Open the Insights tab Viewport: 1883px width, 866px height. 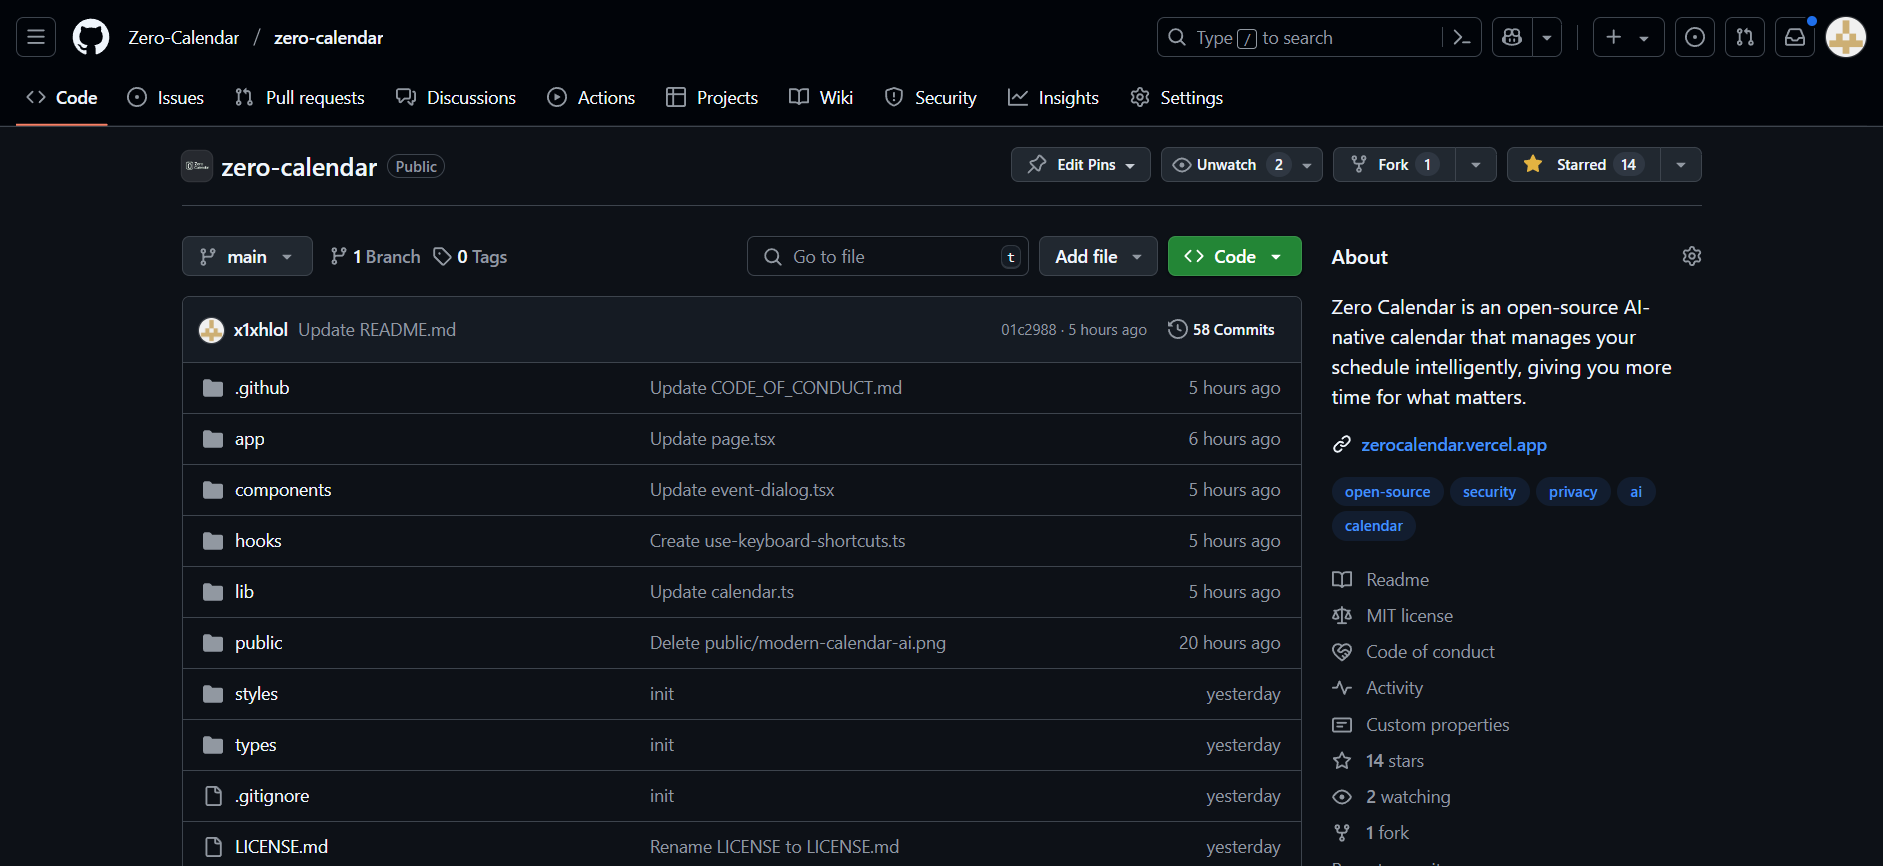pyautogui.click(x=1054, y=97)
